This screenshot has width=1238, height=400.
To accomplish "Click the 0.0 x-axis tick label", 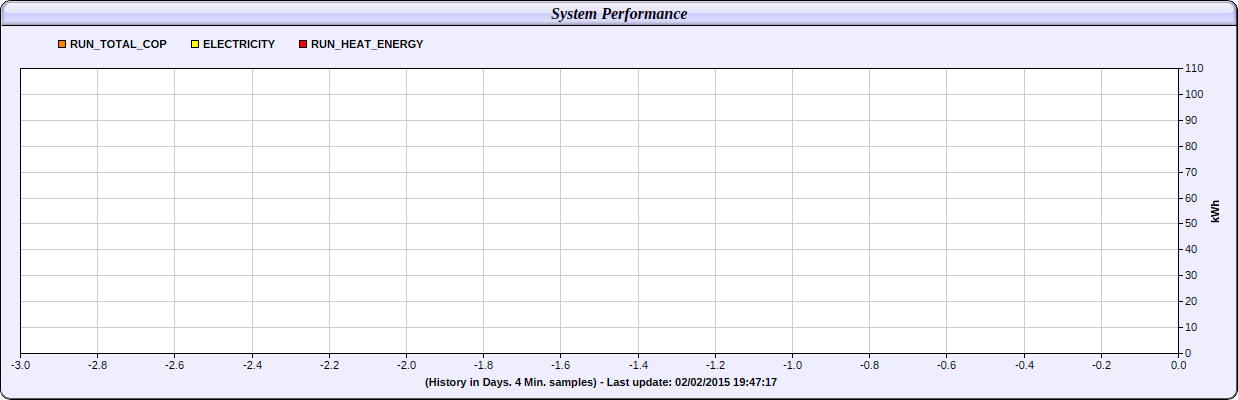I will click(x=1178, y=365).
